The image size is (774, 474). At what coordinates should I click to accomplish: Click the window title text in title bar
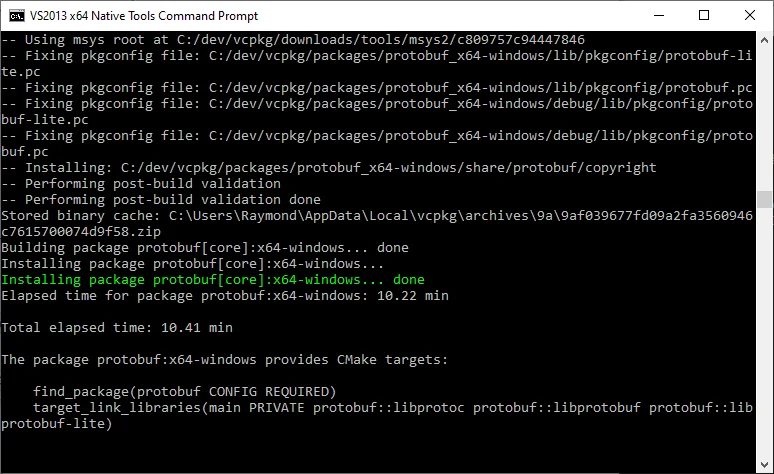click(144, 16)
